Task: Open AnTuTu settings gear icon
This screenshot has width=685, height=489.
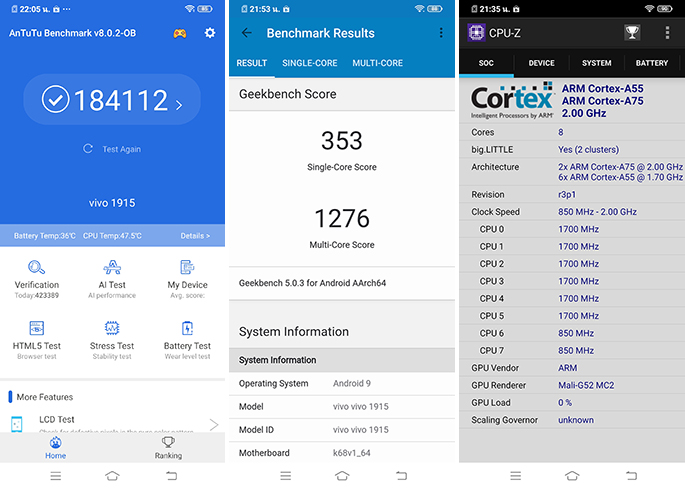Action: 210,33
